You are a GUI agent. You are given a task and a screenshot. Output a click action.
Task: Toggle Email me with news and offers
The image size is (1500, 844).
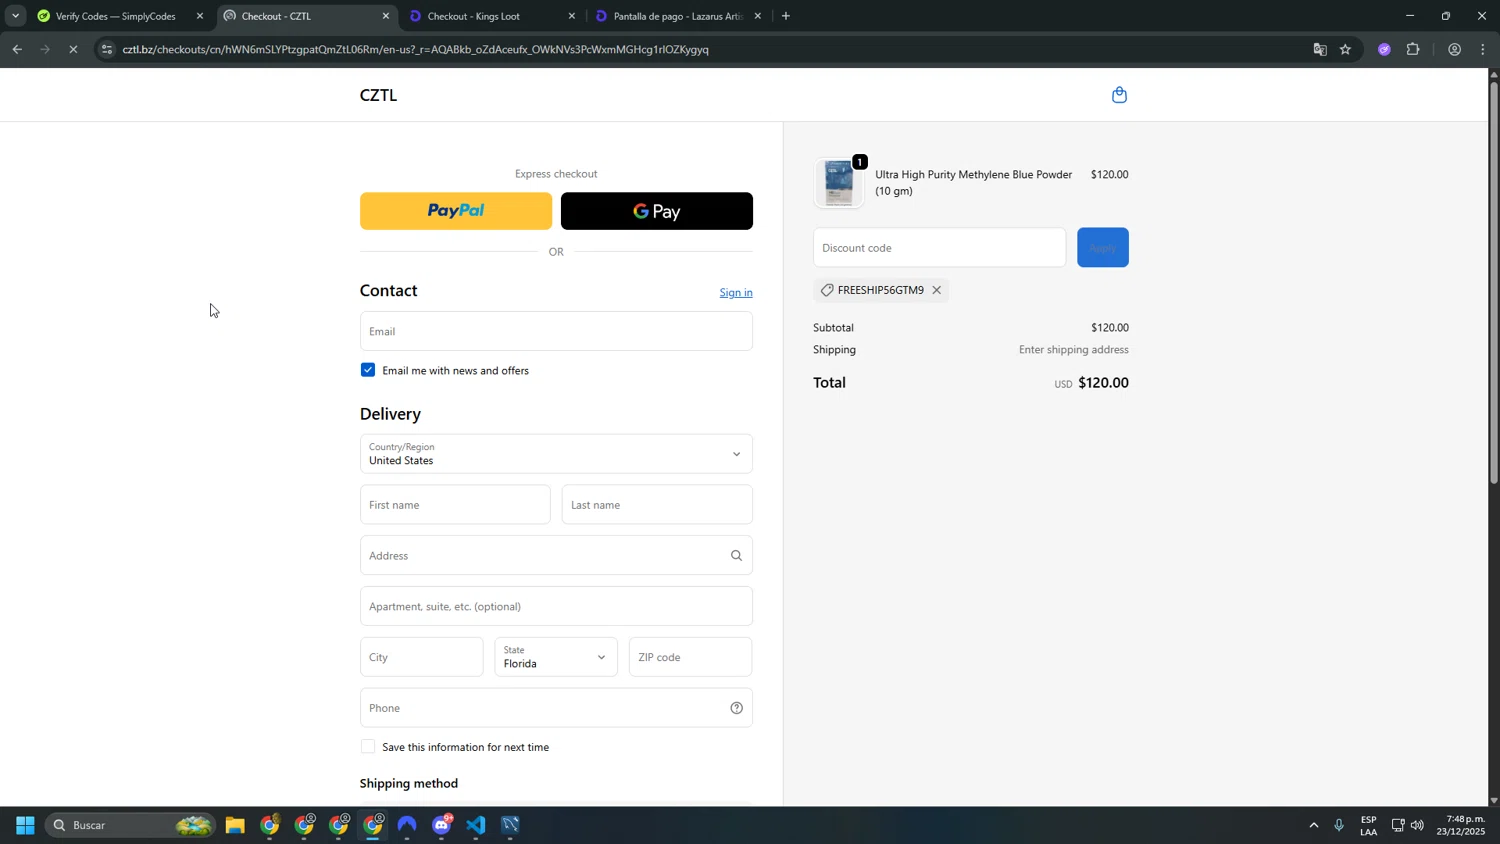coord(368,370)
